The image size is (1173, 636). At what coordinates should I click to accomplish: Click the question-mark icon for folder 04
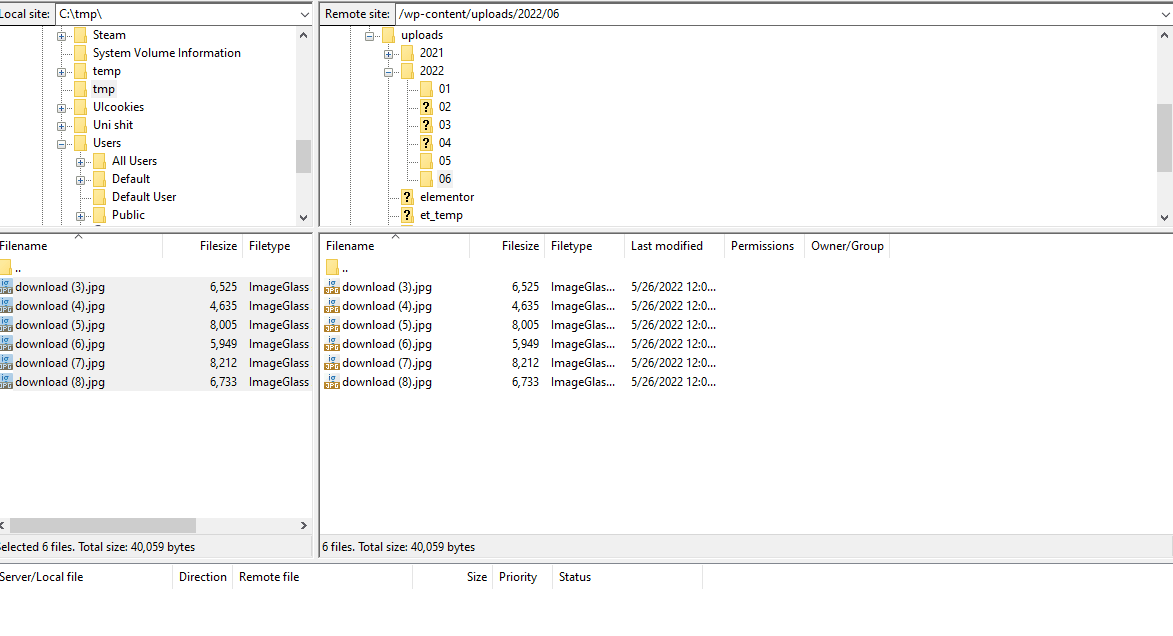click(426, 143)
